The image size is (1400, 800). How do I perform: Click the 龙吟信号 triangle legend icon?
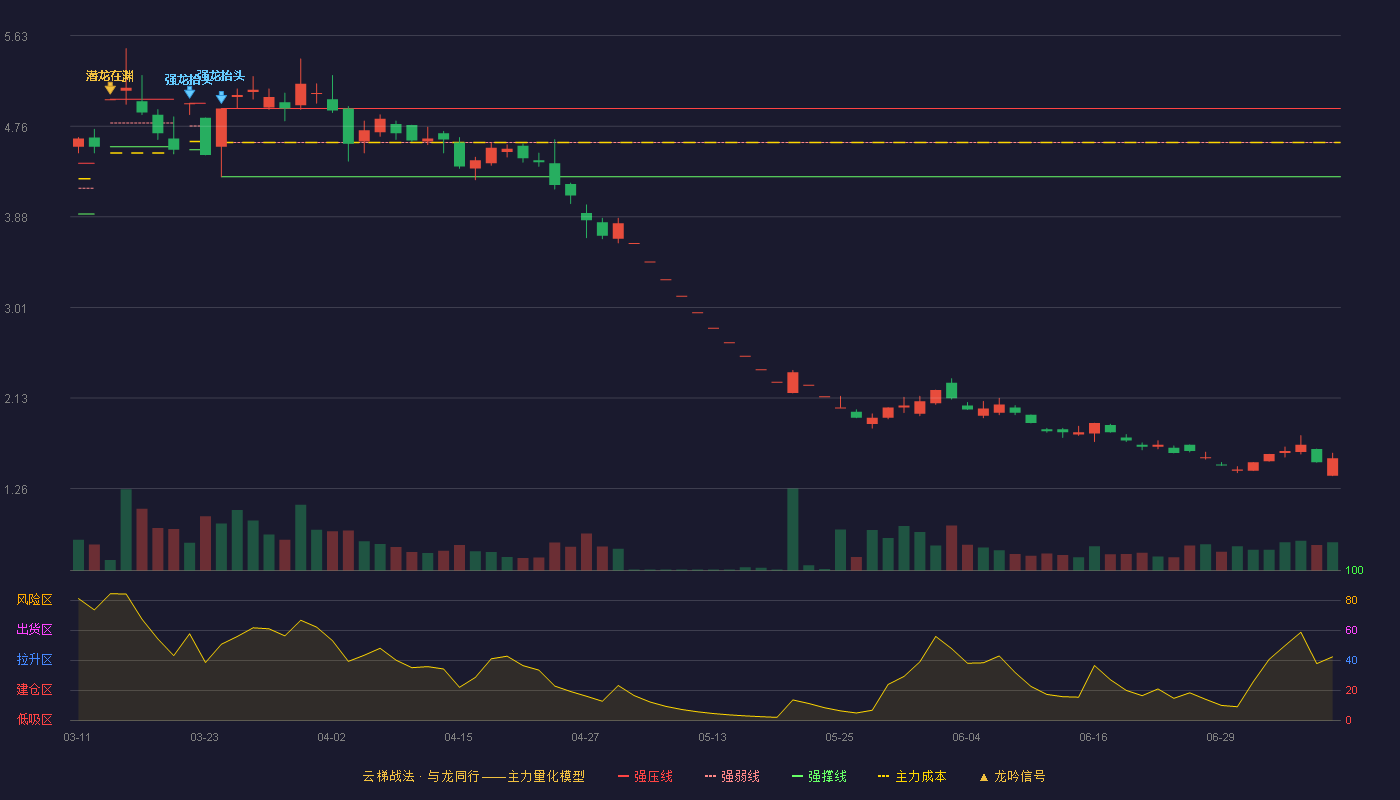tap(983, 777)
